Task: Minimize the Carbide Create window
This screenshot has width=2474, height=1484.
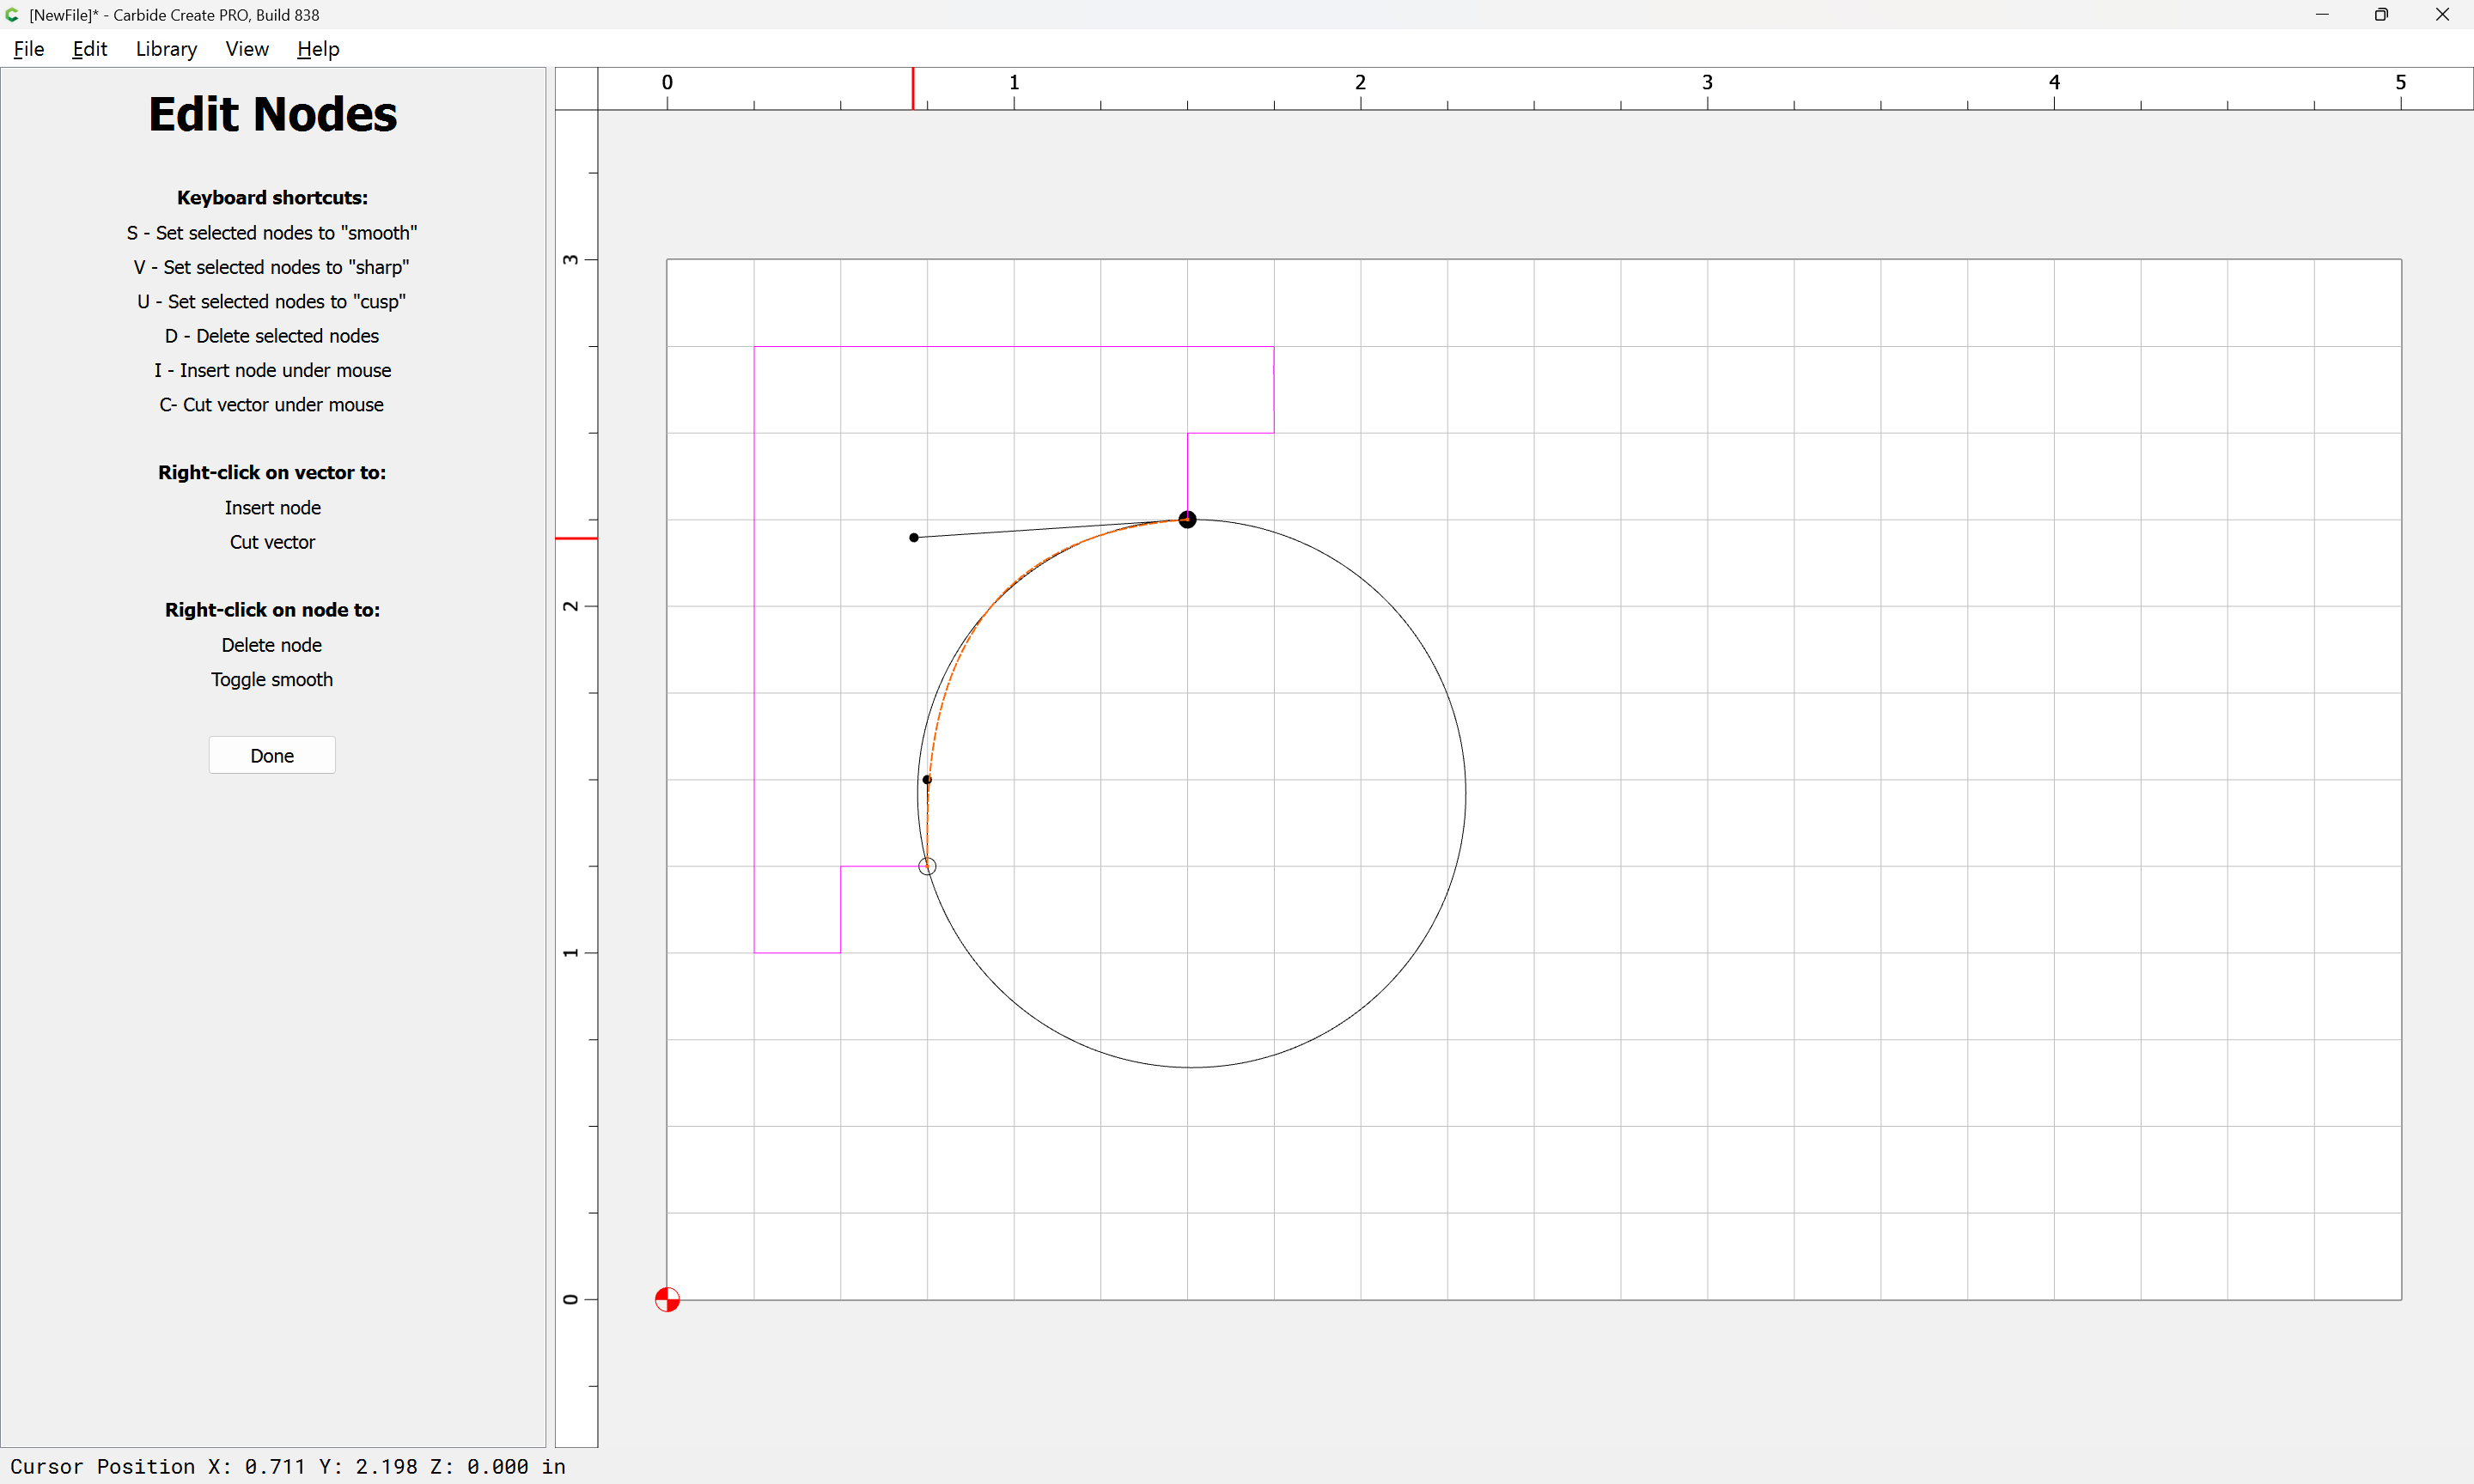Action: (2322, 15)
